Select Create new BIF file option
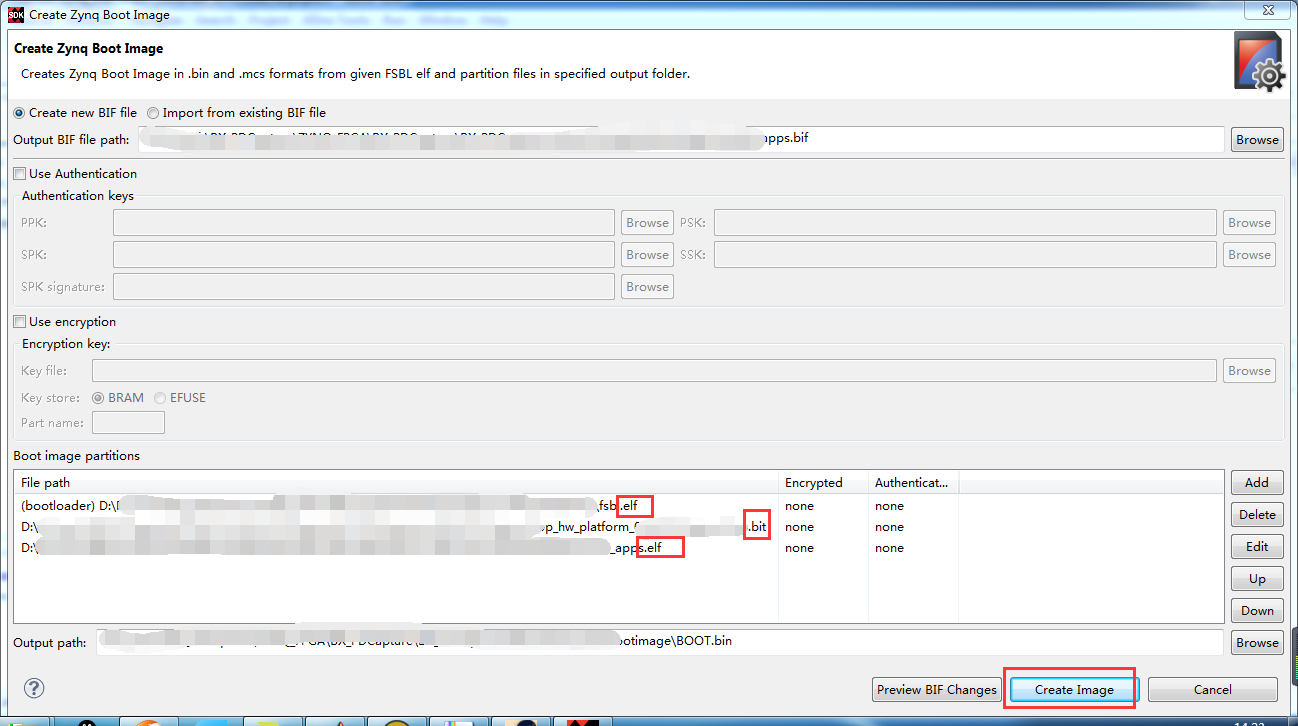This screenshot has height=726, width=1298. pyautogui.click(x=20, y=113)
